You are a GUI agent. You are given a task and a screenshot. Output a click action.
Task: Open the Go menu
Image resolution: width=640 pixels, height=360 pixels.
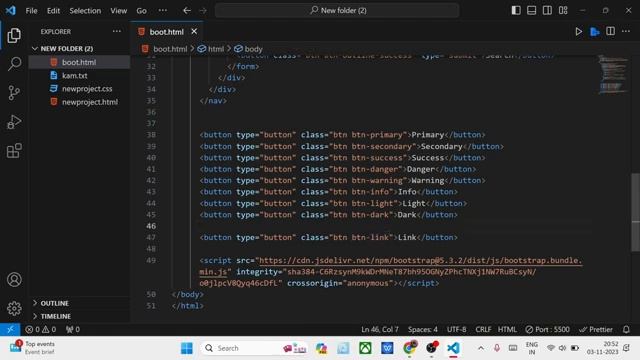(141, 11)
